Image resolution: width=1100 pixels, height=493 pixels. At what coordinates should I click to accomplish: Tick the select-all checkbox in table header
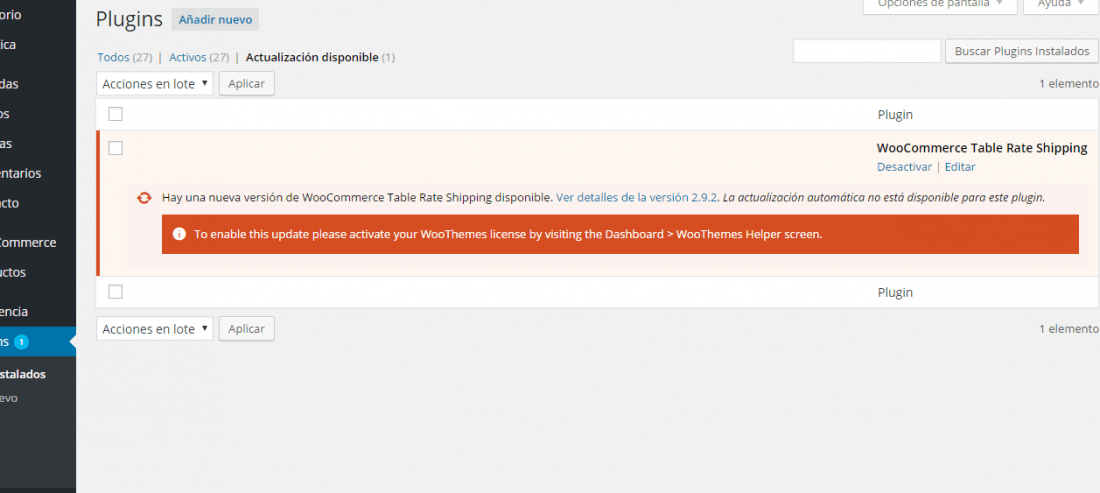[x=116, y=114]
